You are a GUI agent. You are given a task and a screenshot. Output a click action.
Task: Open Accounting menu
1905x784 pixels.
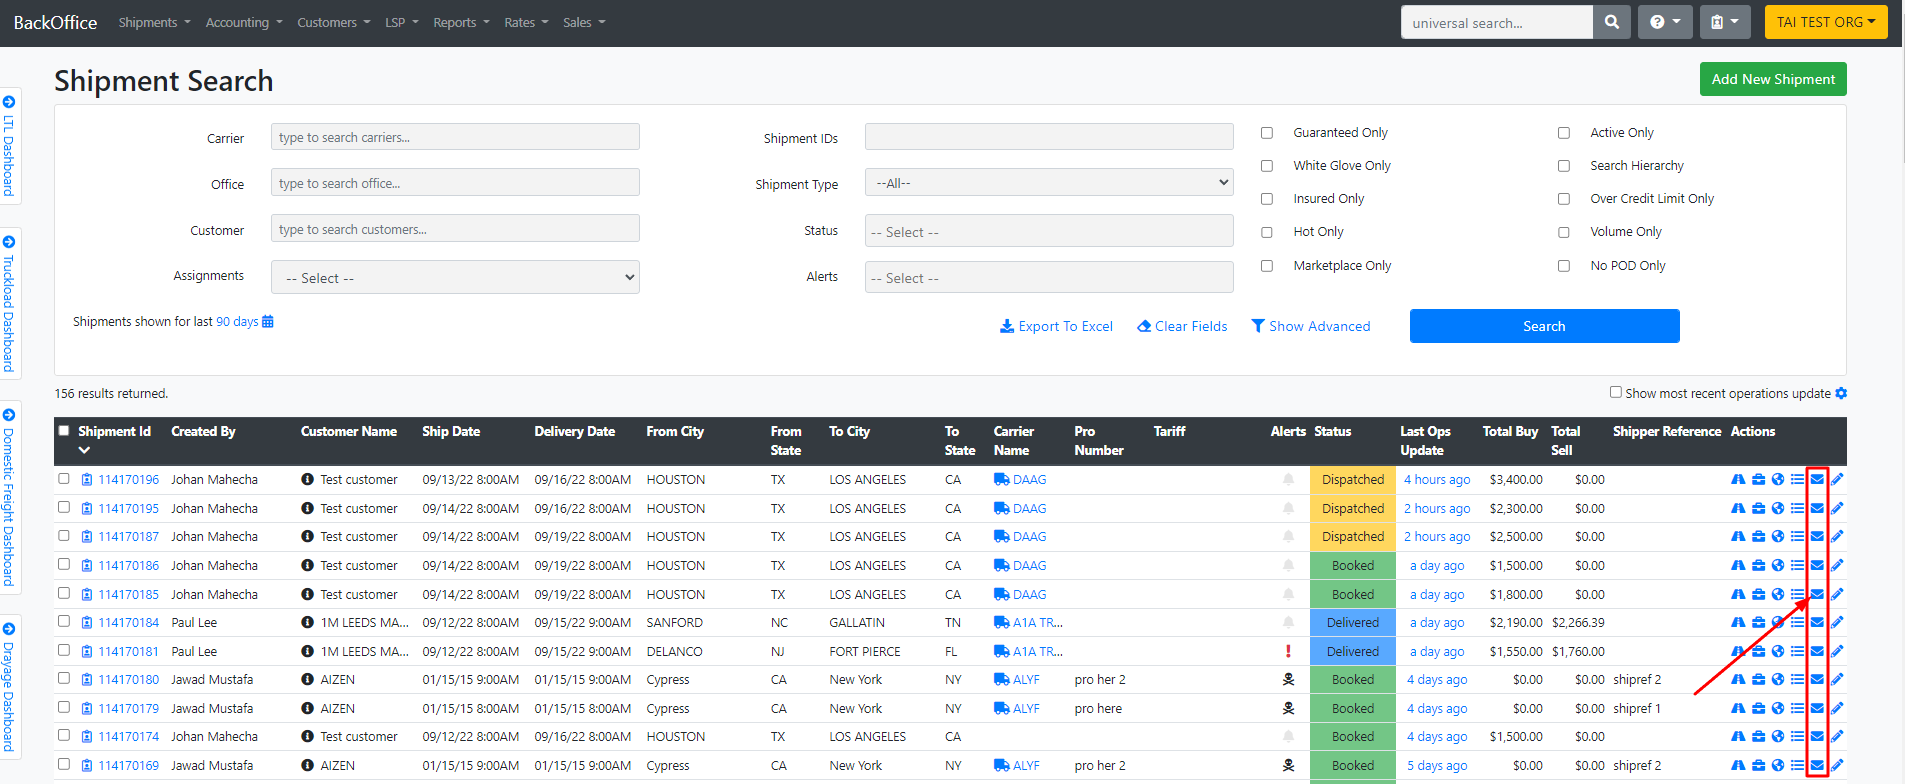point(244,22)
